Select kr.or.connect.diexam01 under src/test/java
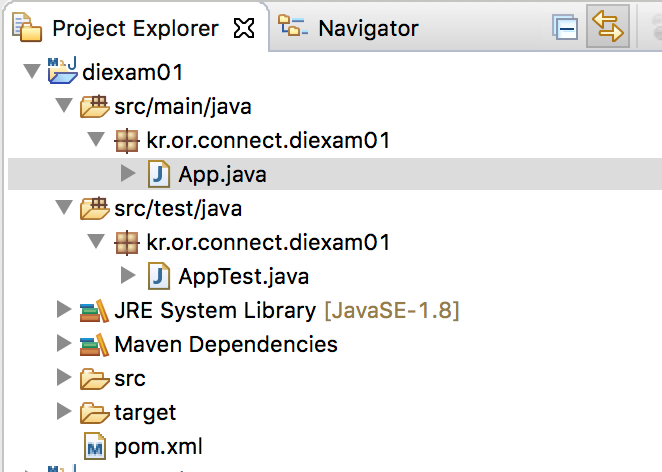Image resolution: width=662 pixels, height=472 pixels. click(268, 242)
